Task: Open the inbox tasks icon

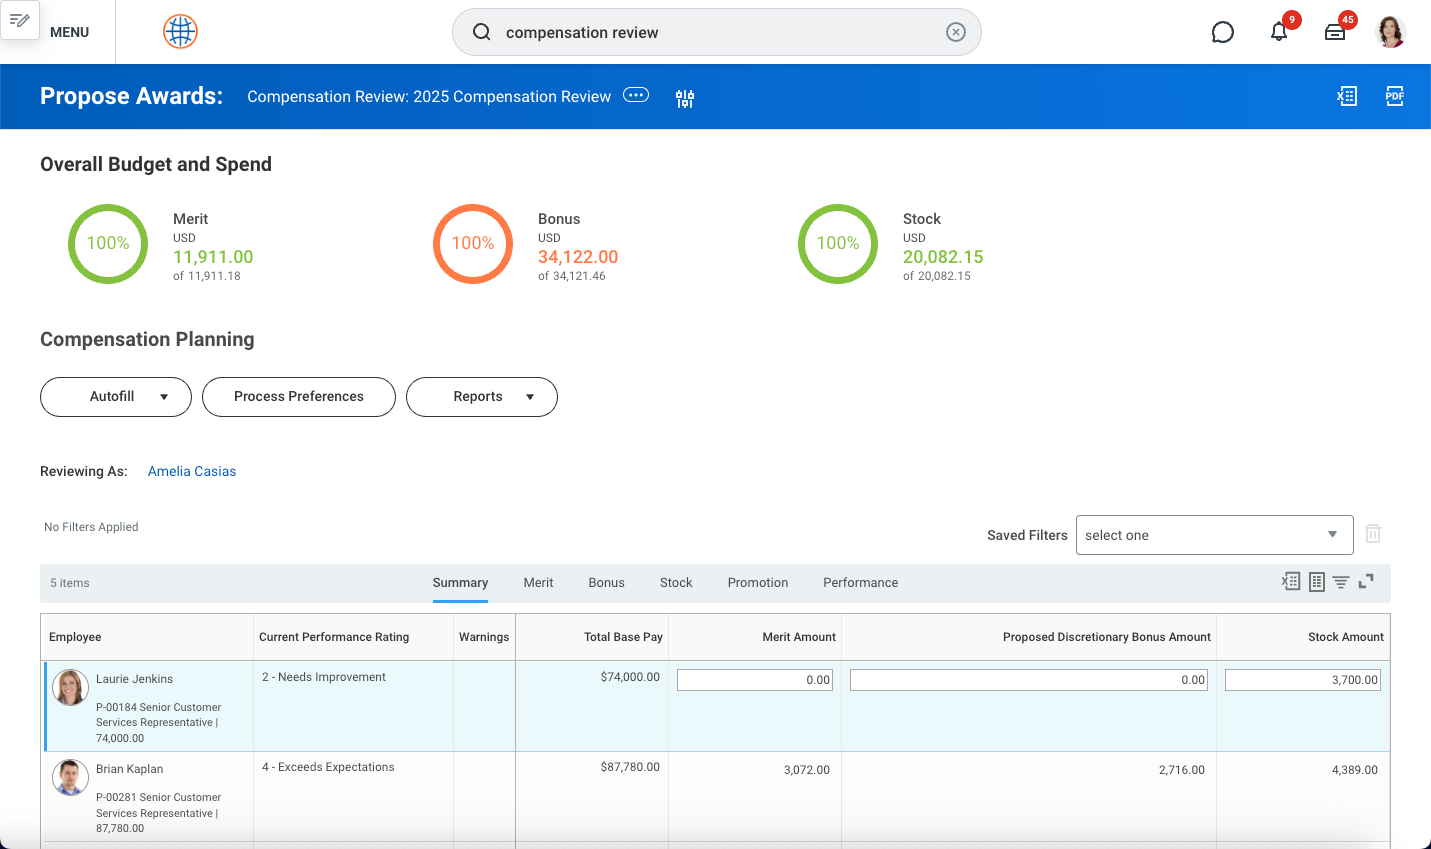Action: pyautogui.click(x=1335, y=31)
